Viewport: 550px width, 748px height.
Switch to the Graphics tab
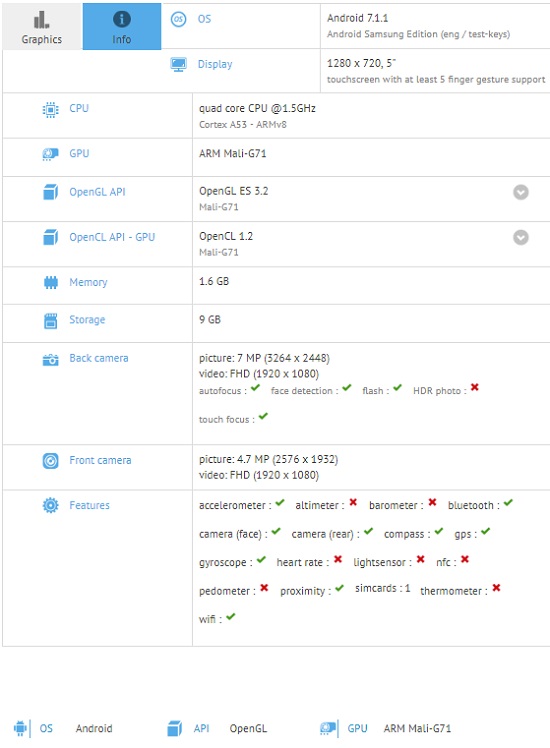point(42,27)
